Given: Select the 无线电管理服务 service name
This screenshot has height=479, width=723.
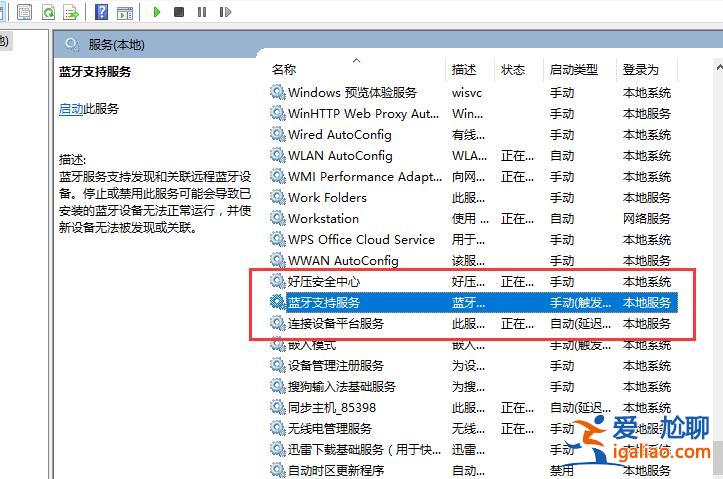Looking at the screenshot, I should (330, 428).
